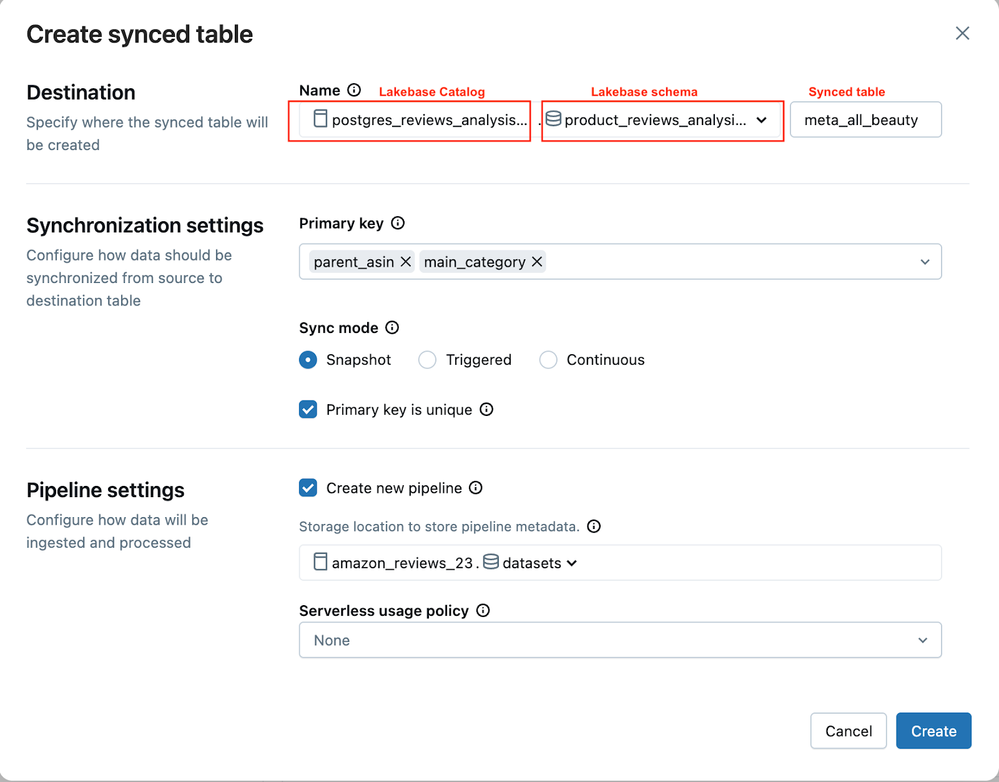999x782 pixels.
Task: Click the Create button
Action: coord(933,731)
